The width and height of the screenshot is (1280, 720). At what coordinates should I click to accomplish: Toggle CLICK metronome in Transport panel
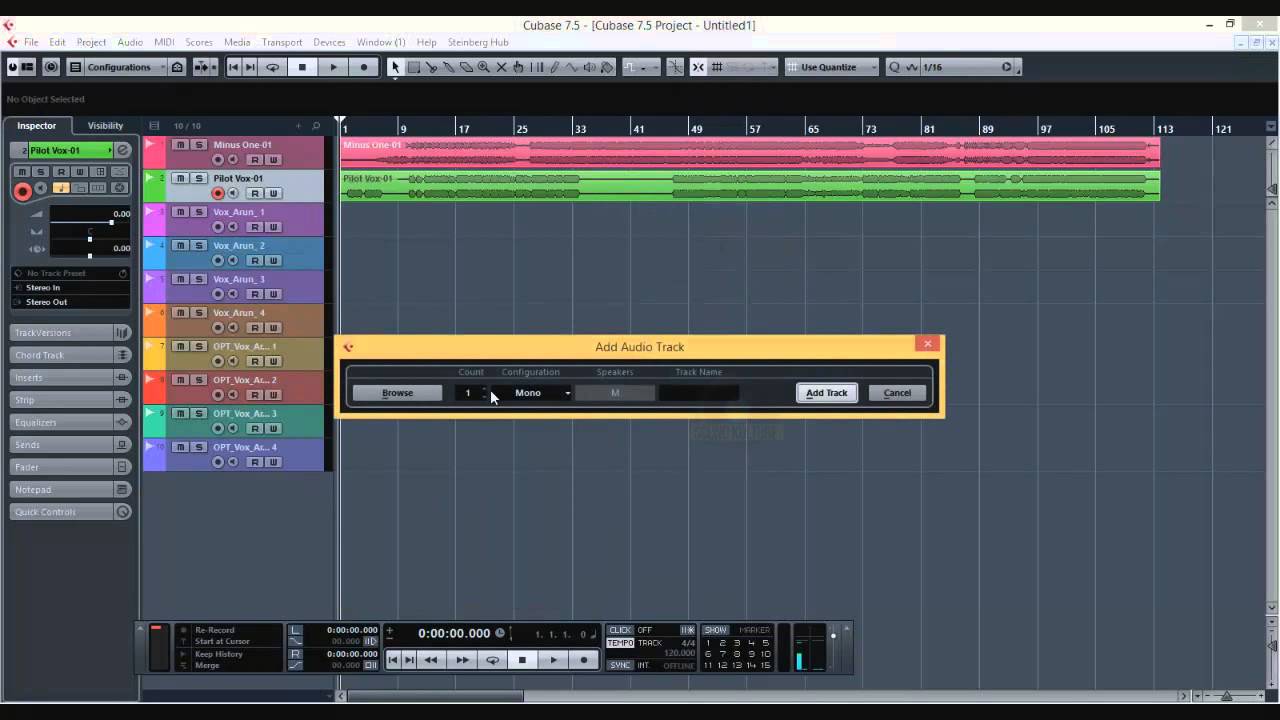tap(620, 630)
